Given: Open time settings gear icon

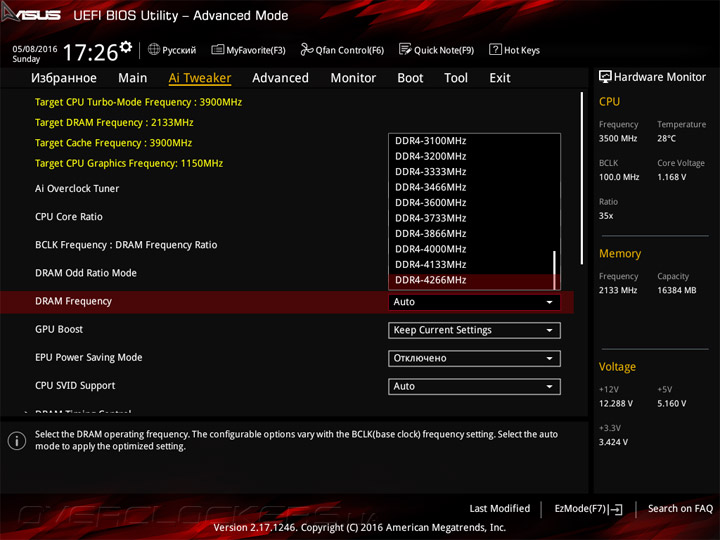Looking at the screenshot, I should click(x=125, y=46).
